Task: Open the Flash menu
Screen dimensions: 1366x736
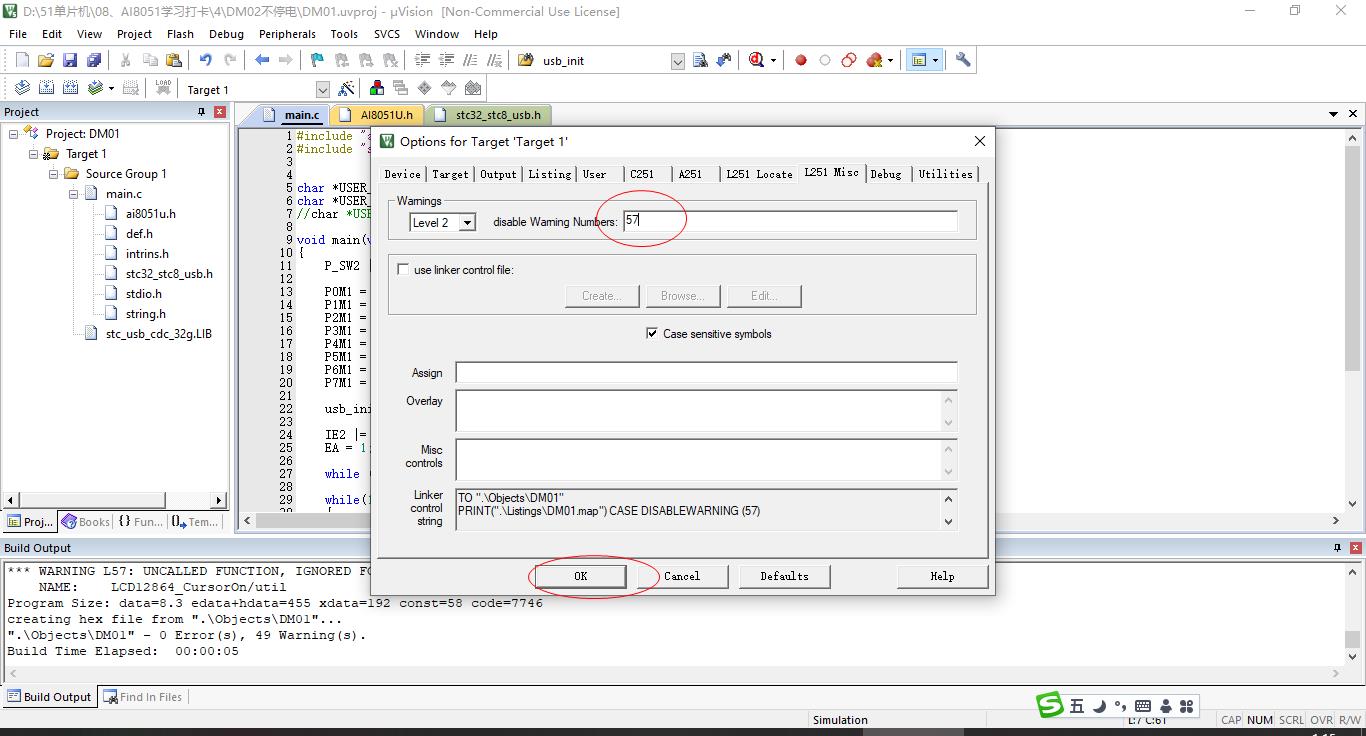Action: (x=180, y=34)
